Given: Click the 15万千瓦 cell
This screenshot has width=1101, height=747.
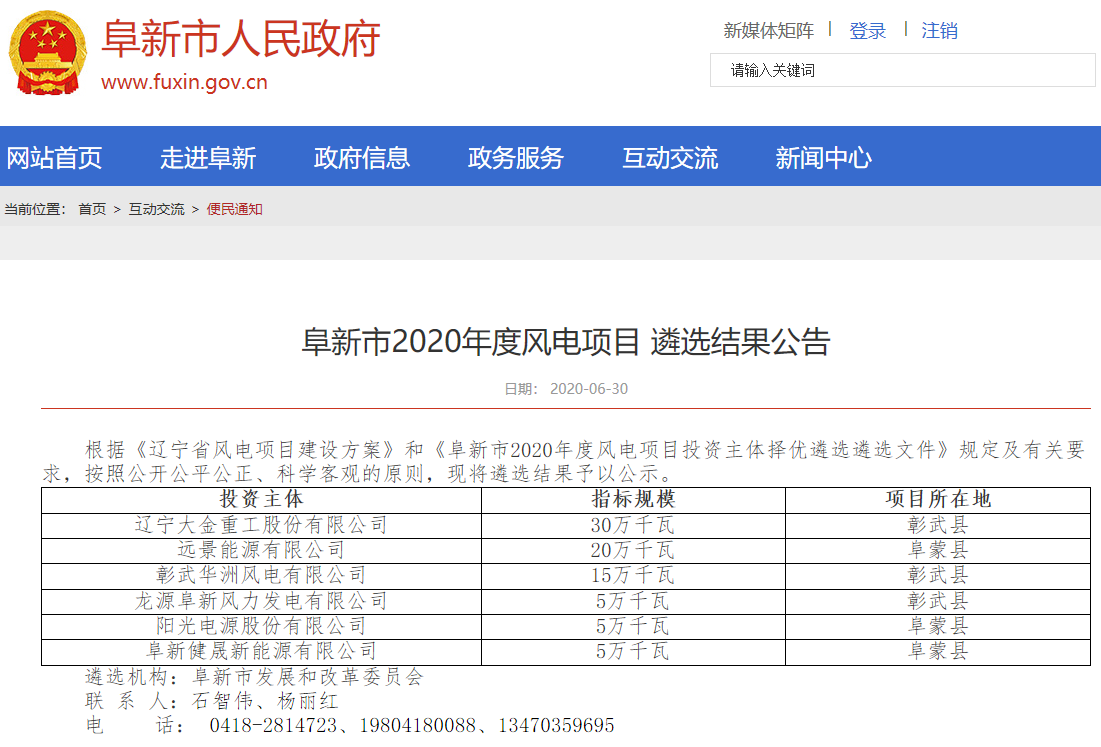Looking at the screenshot, I should (x=633, y=576).
